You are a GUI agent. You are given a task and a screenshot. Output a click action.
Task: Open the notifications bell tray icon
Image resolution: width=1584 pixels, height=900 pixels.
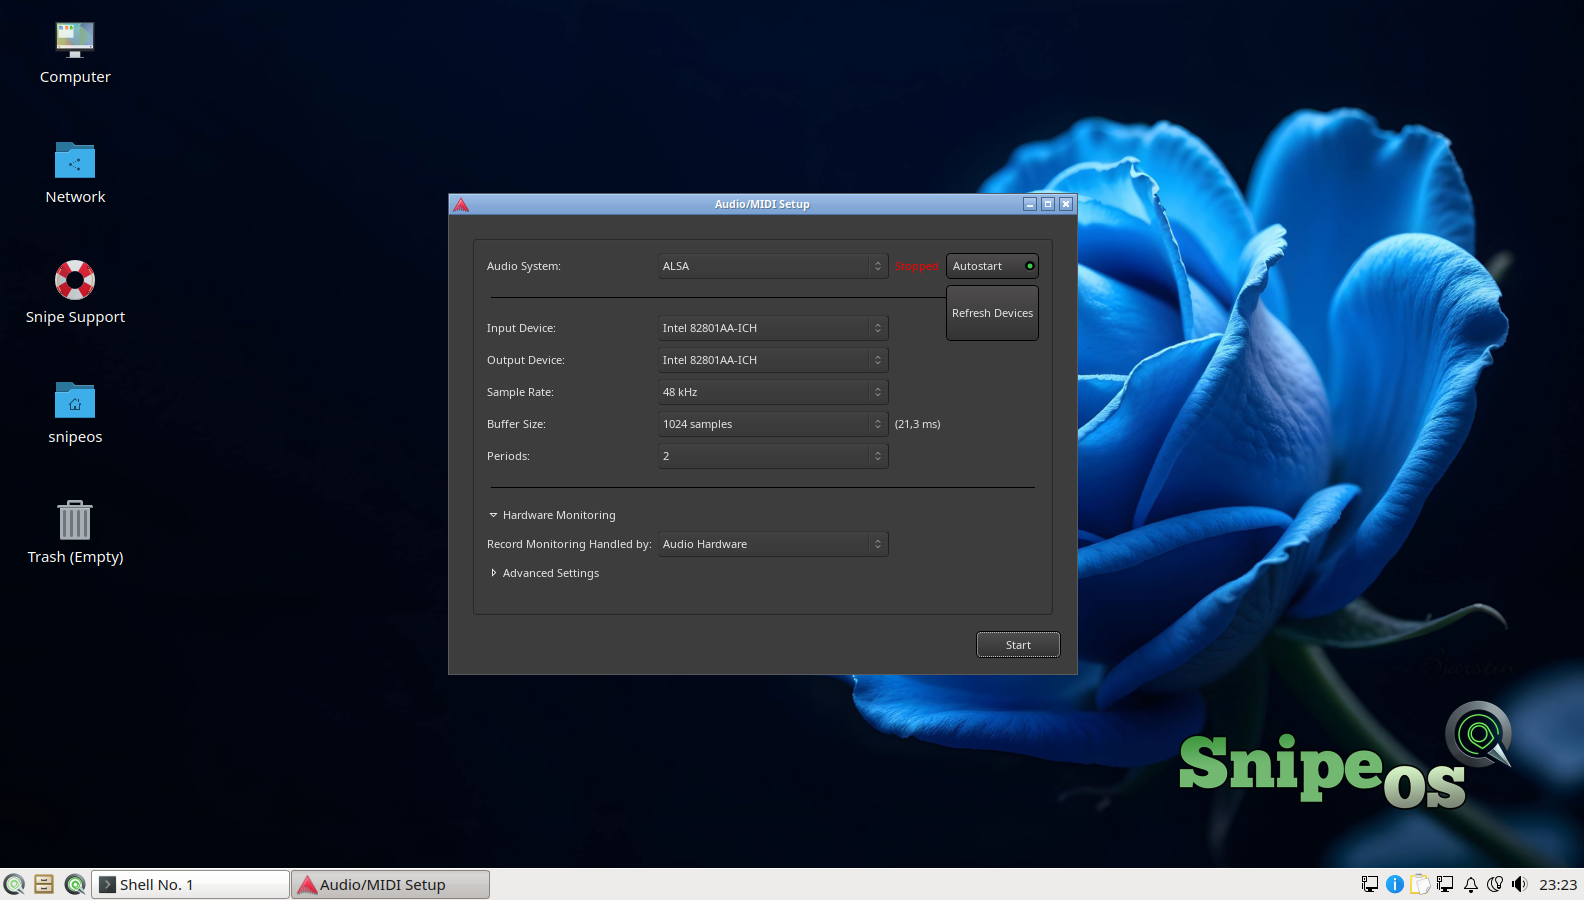[1471, 884]
